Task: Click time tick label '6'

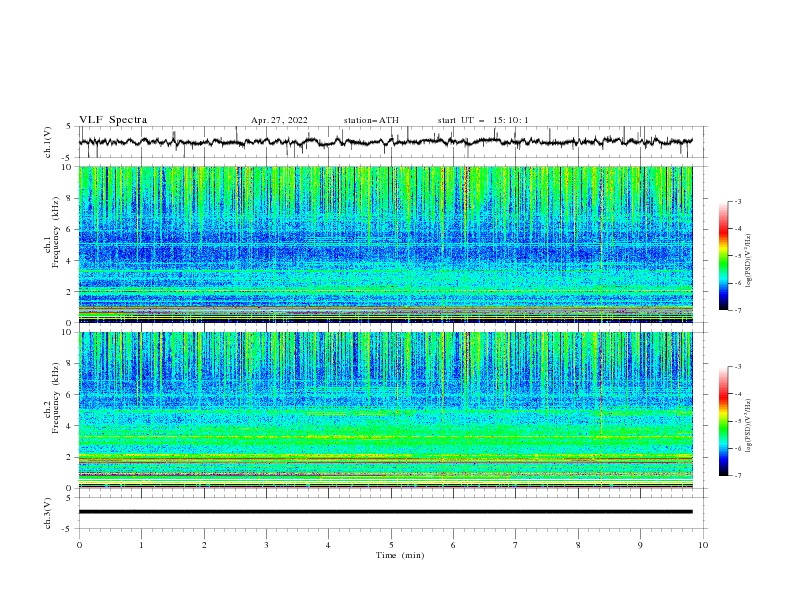Action: click(x=453, y=545)
